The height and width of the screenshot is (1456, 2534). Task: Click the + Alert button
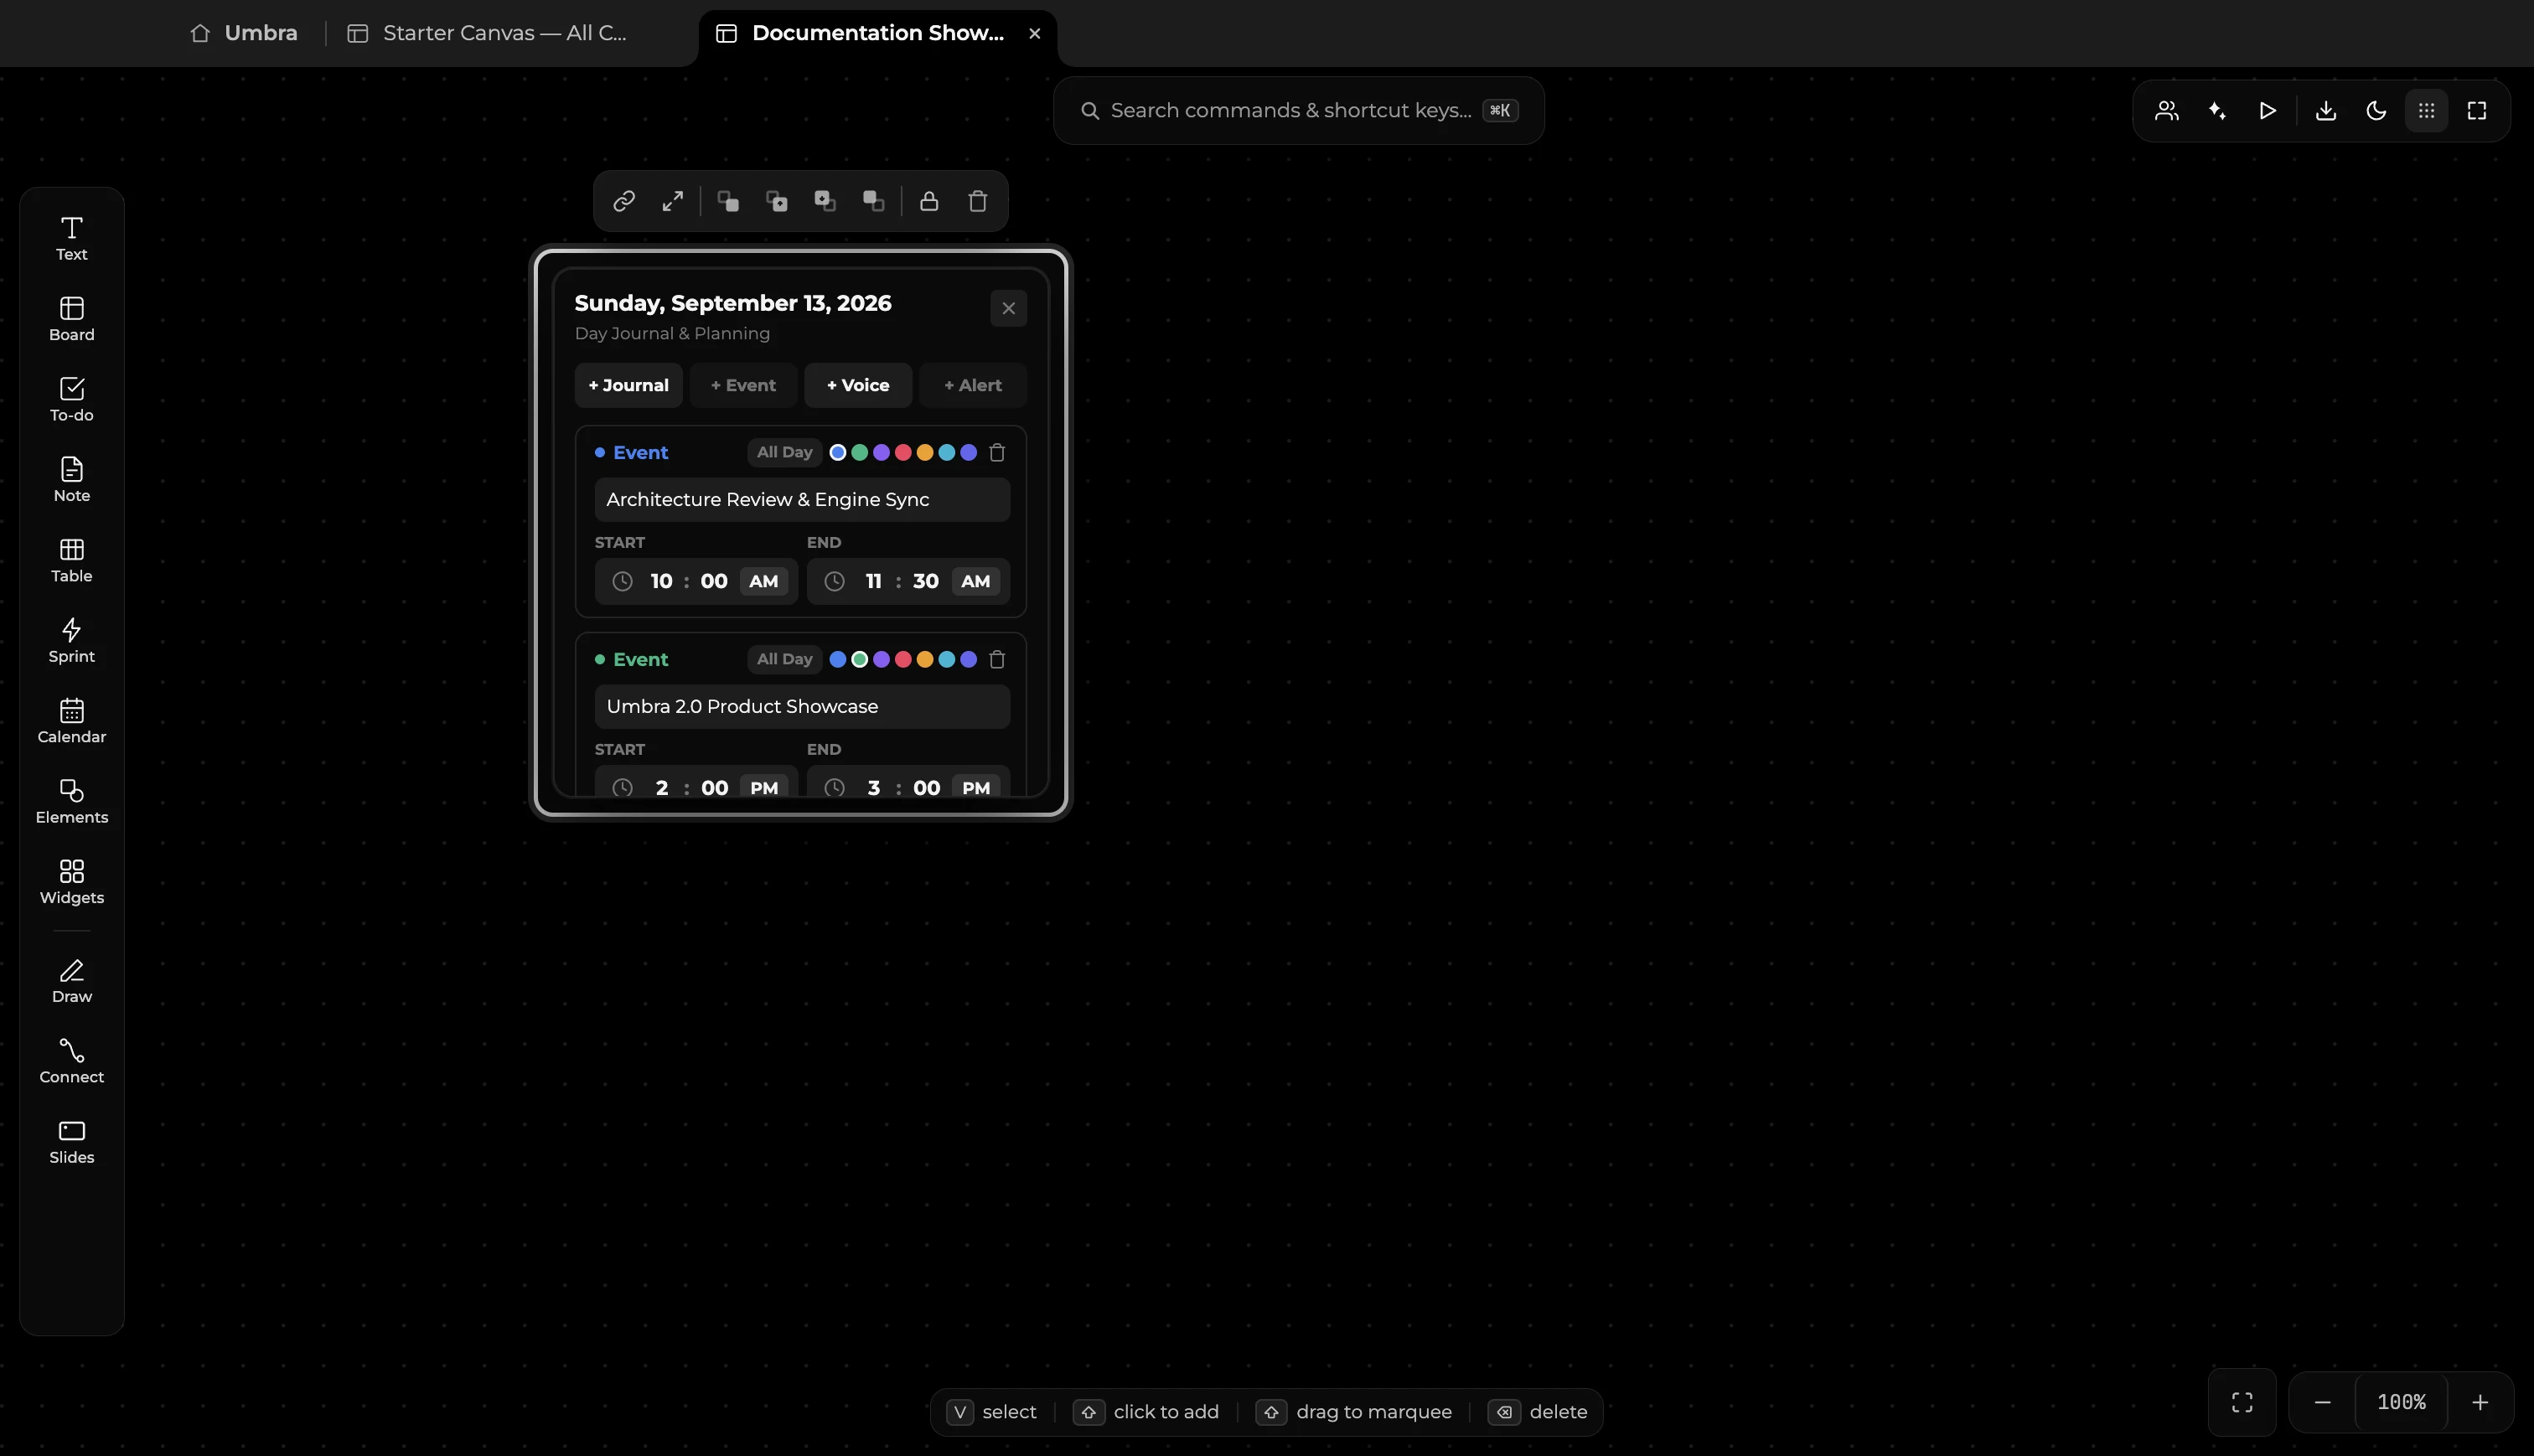coord(973,385)
